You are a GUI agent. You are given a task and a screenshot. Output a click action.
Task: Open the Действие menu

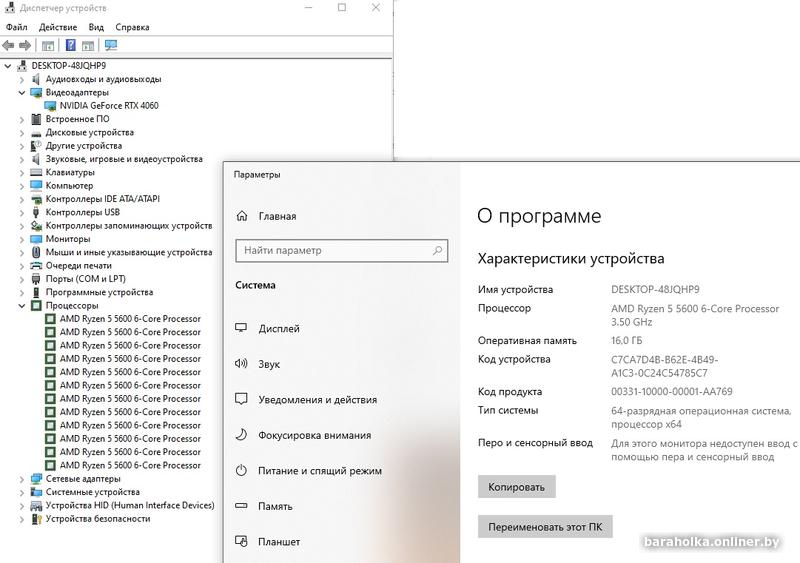point(58,27)
